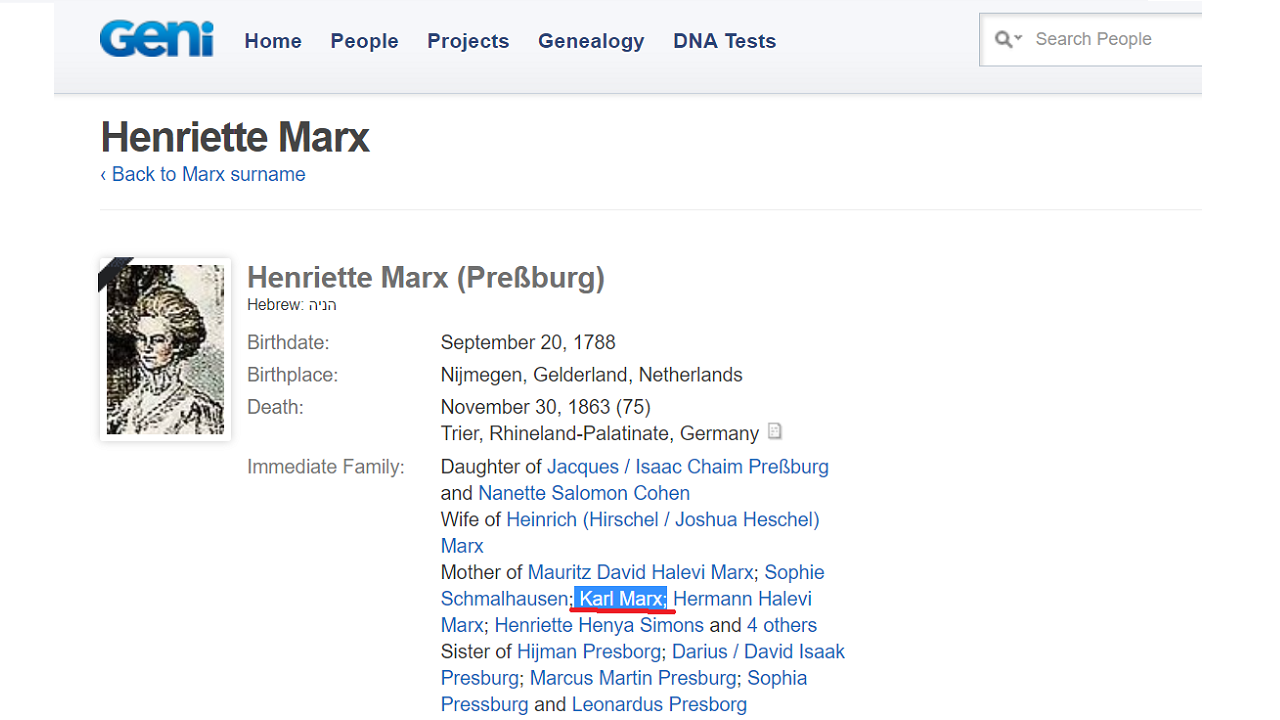Open Jacques / Isaac Chaim Preßburg profile
The width and height of the screenshot is (1280, 720).
click(687, 467)
